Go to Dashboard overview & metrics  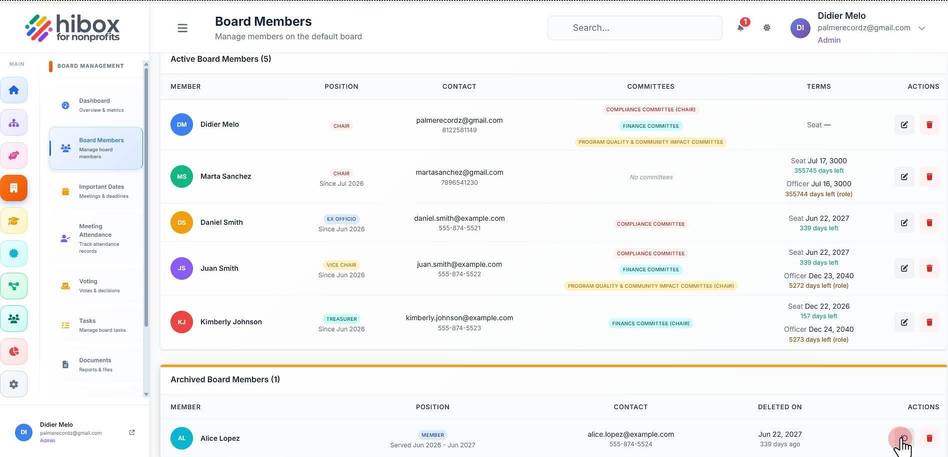96,105
